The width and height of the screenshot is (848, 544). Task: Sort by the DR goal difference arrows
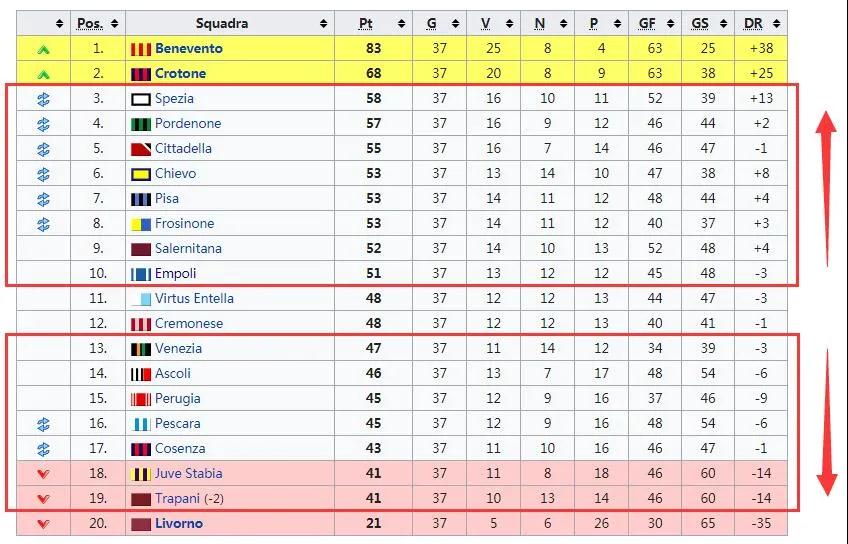pos(777,23)
